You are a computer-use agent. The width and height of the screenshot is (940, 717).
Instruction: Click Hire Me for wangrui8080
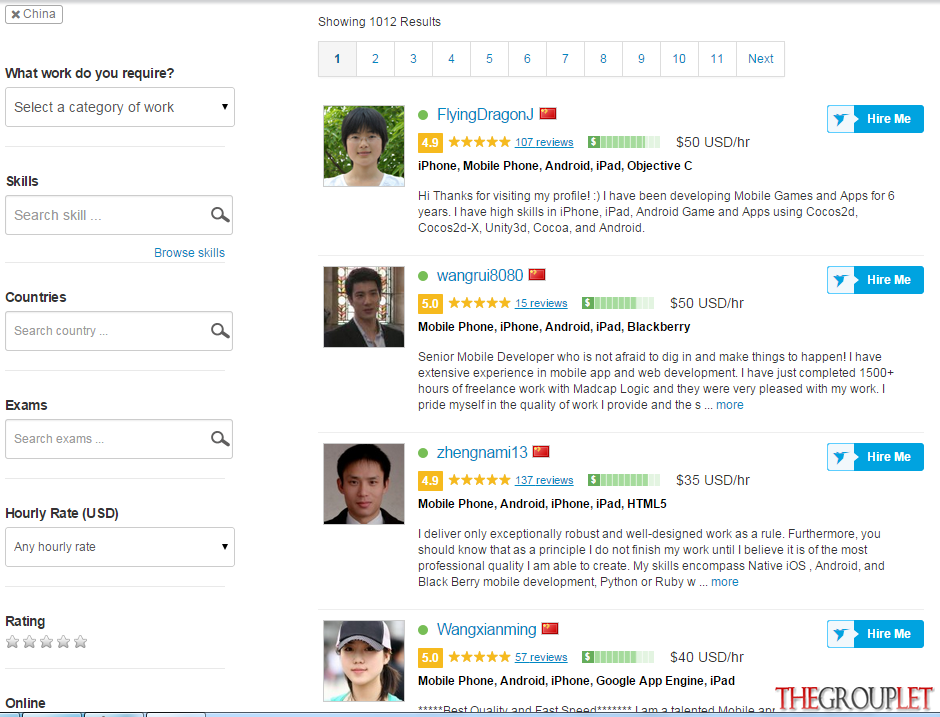pos(875,280)
